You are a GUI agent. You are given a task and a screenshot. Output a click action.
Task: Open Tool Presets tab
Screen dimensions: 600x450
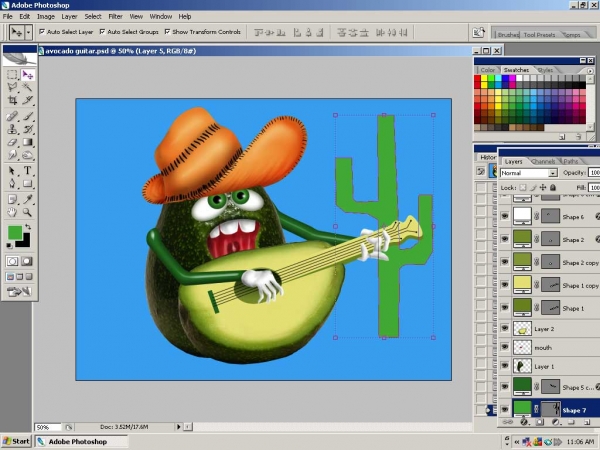tap(539, 35)
